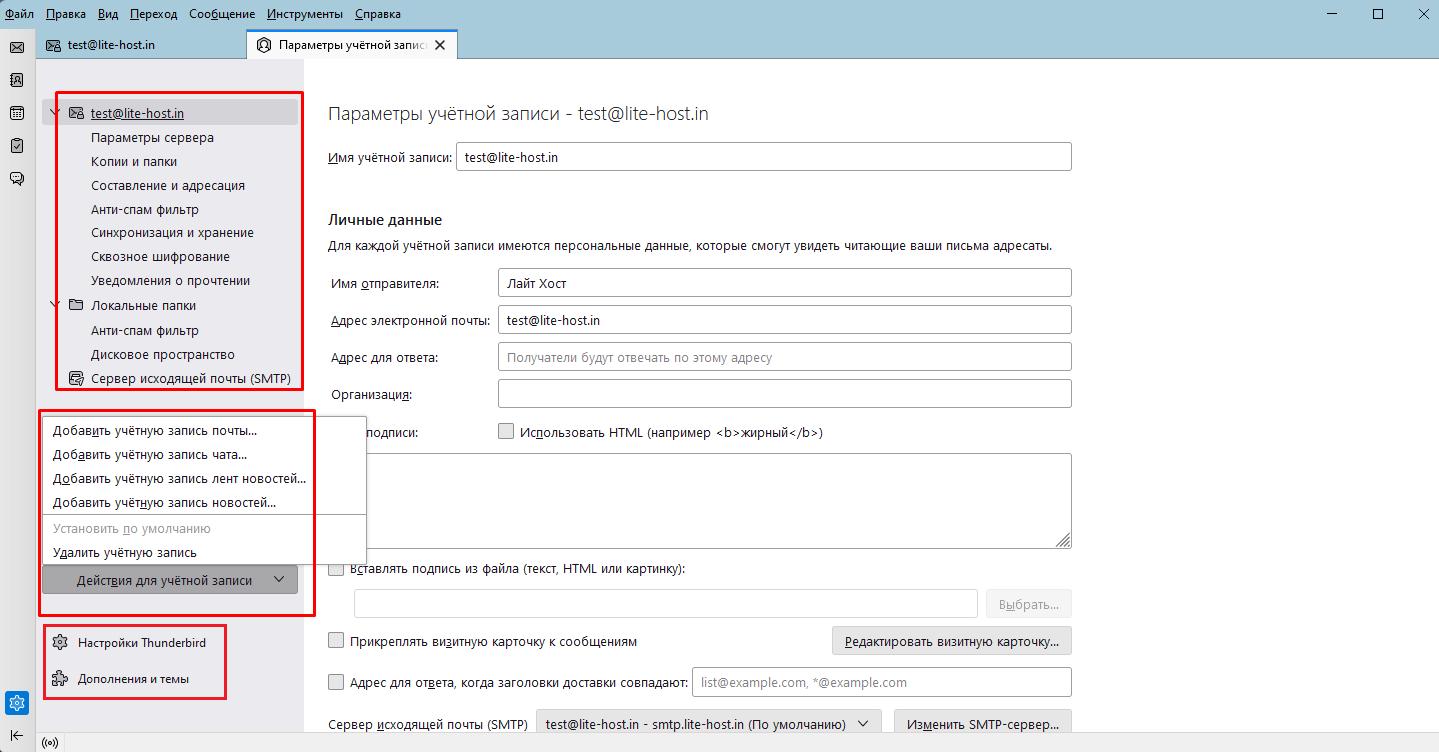Collapse the Локальные папки tree node

[54, 306]
